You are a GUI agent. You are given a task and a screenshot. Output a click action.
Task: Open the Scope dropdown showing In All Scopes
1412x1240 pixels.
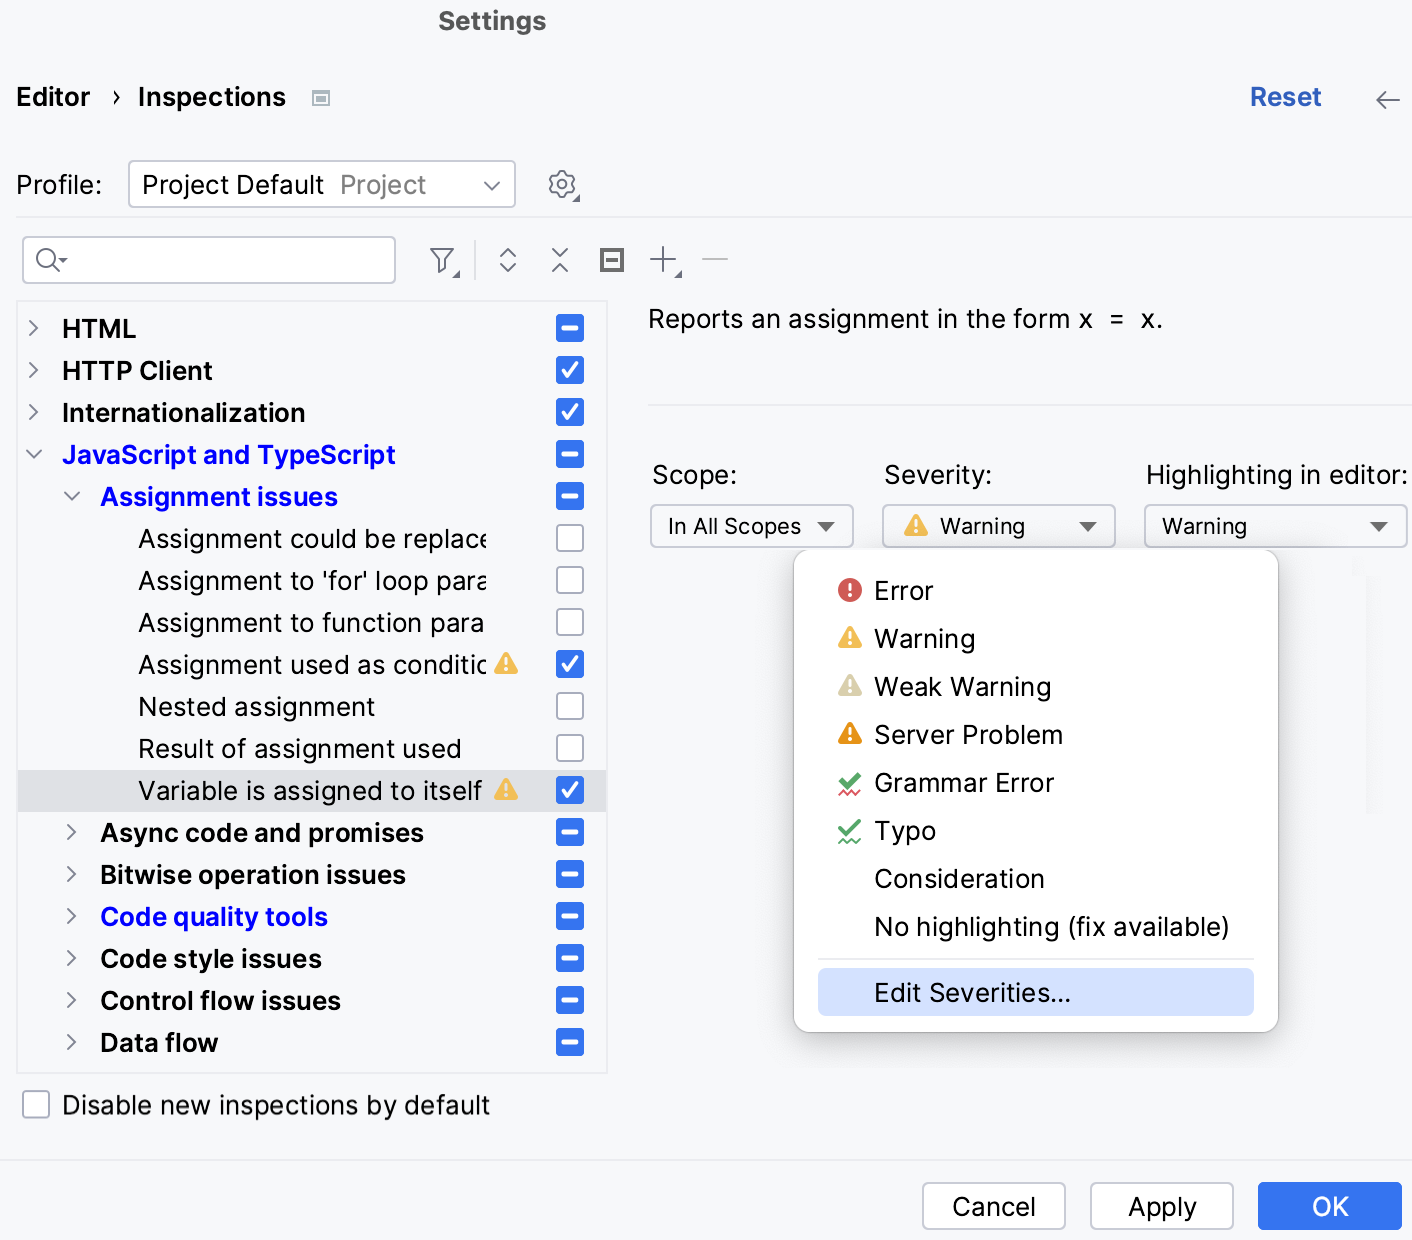tap(751, 525)
